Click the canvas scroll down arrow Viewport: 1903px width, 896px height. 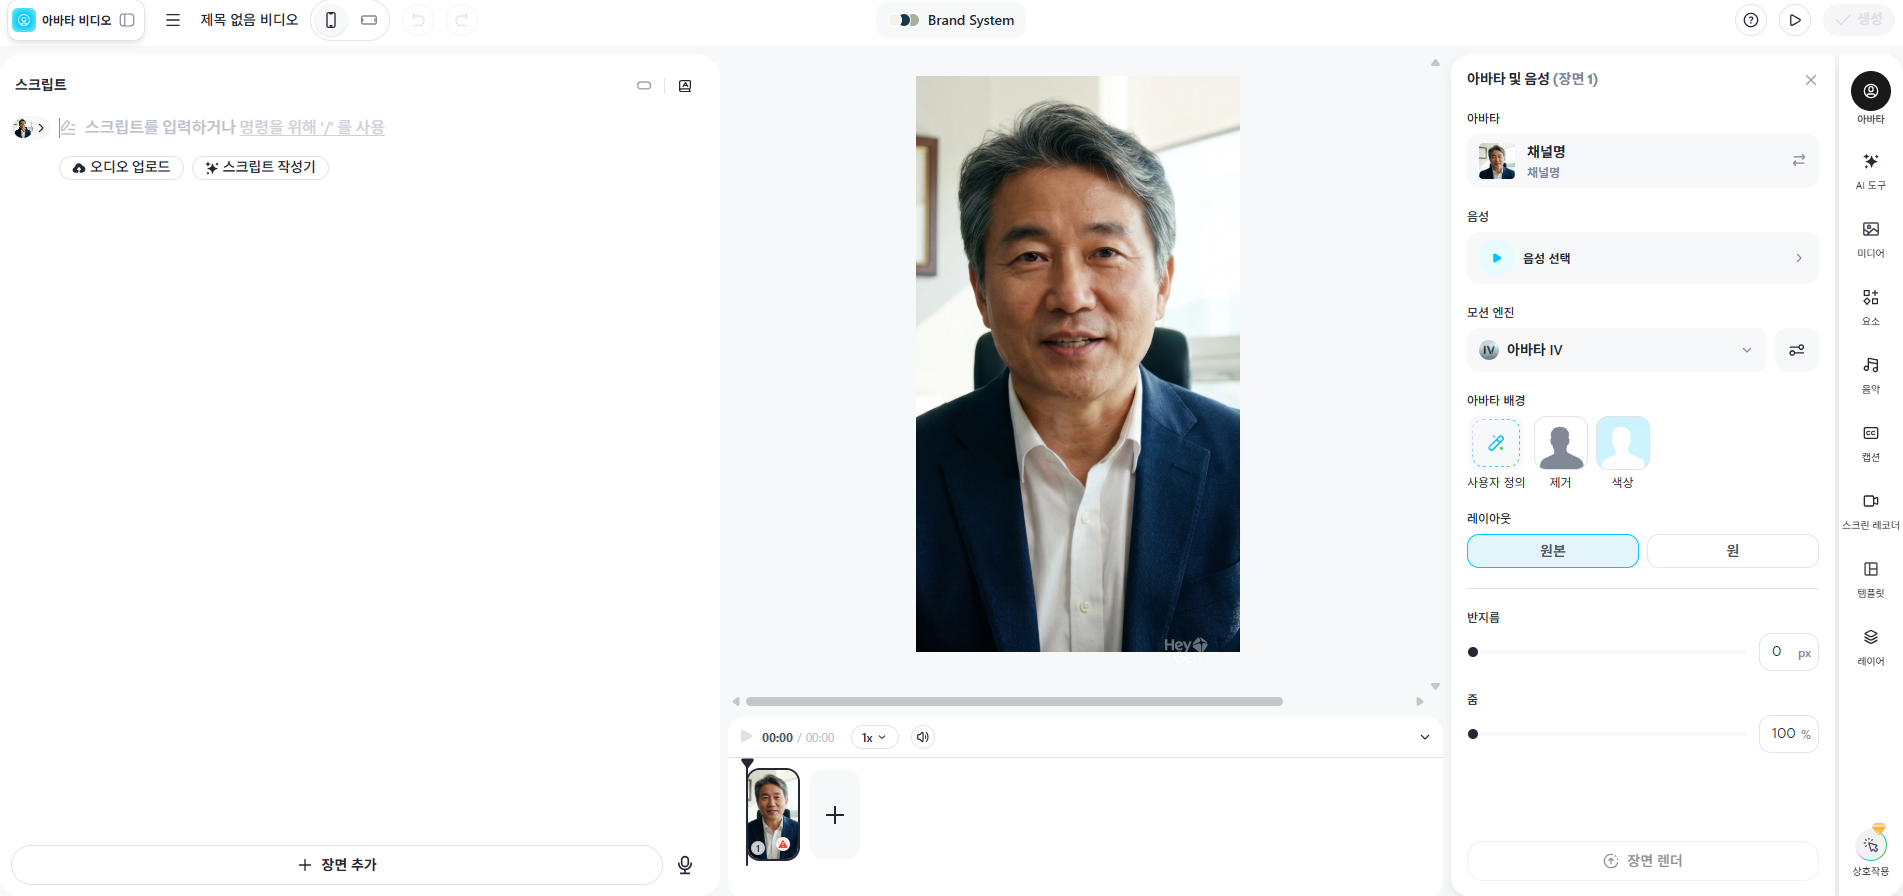[x=1435, y=687]
